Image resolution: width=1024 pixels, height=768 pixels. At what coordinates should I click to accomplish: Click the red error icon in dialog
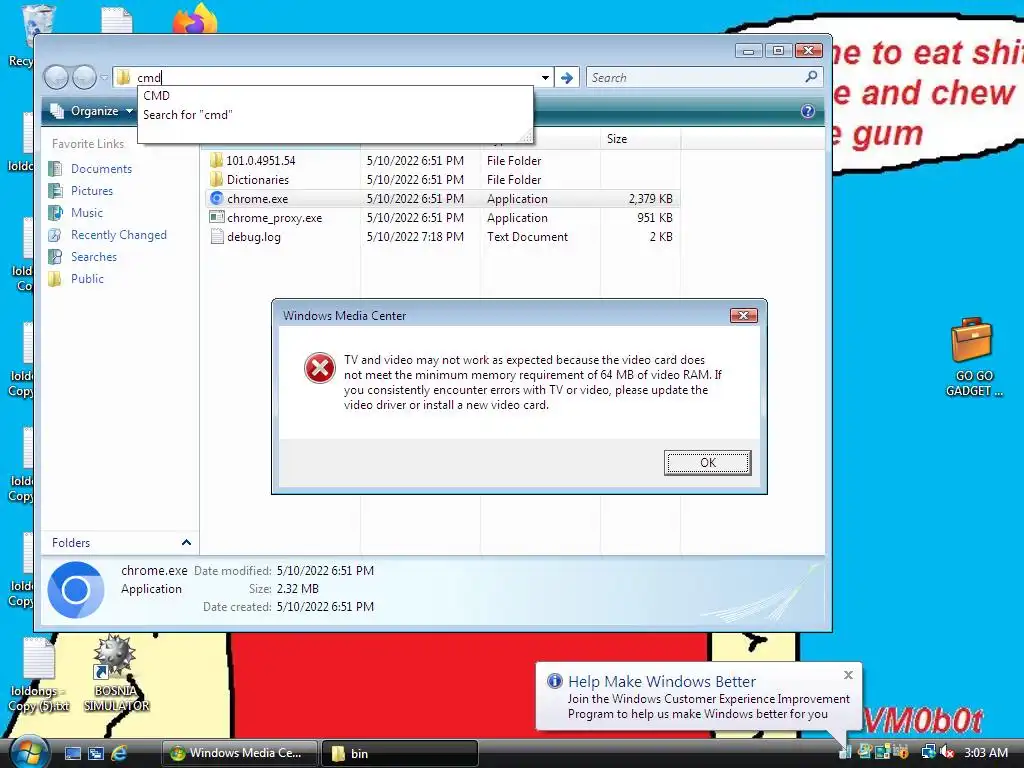pos(320,368)
